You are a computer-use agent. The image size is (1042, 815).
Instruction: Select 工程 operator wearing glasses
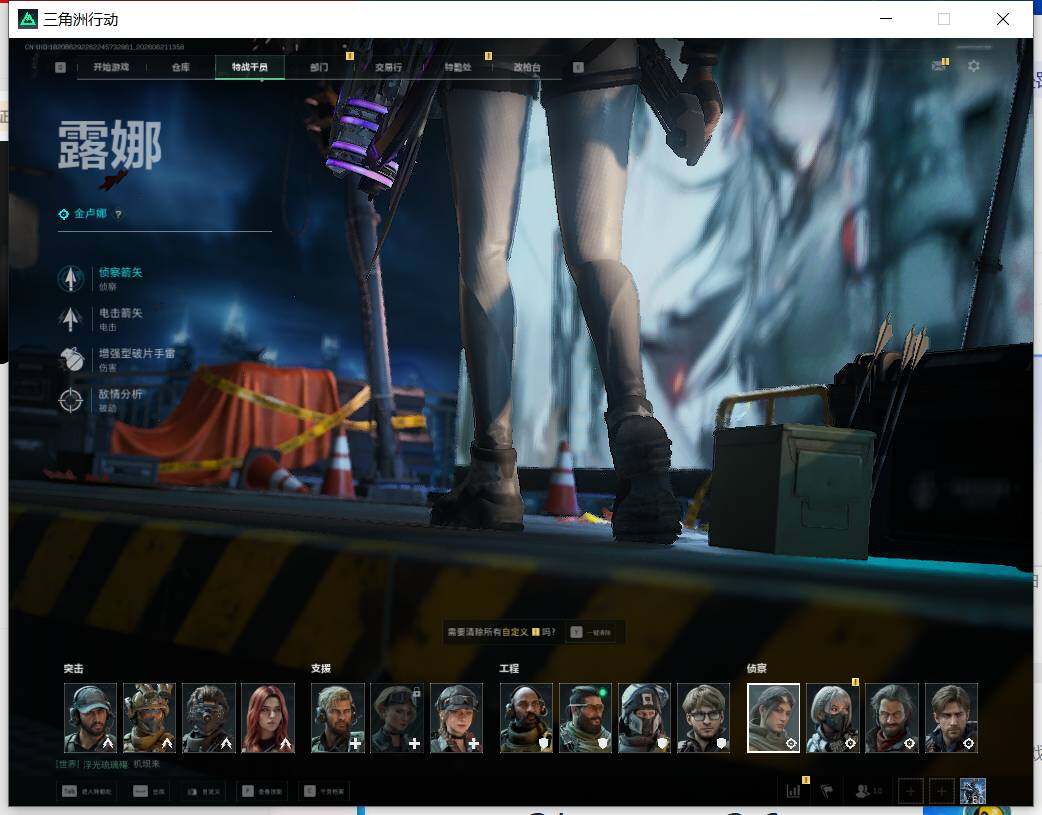(x=704, y=718)
